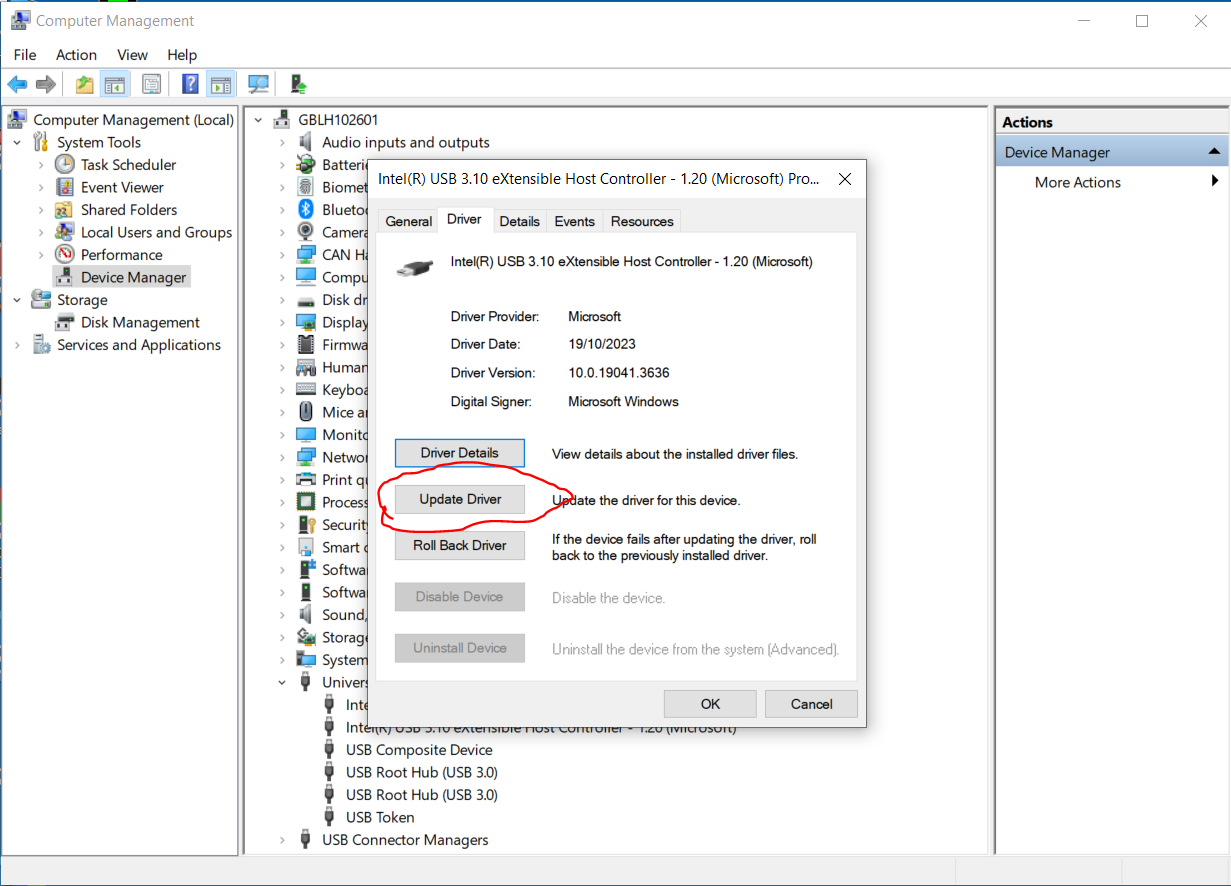Open the More Actions submenu arrow
The image size is (1231, 886).
pyautogui.click(x=1215, y=181)
